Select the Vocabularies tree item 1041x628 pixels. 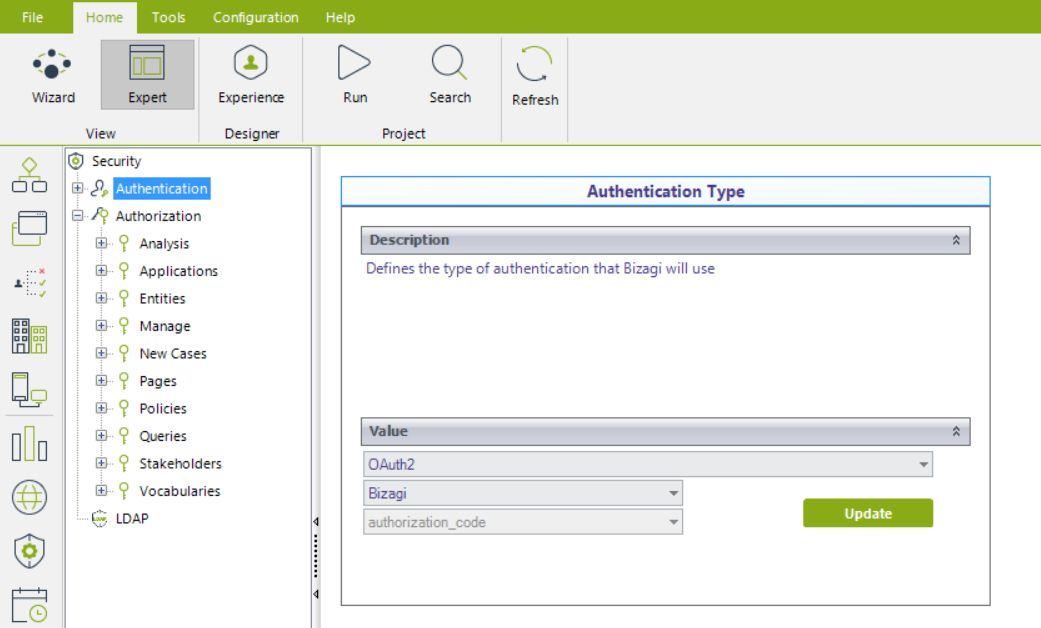(179, 491)
